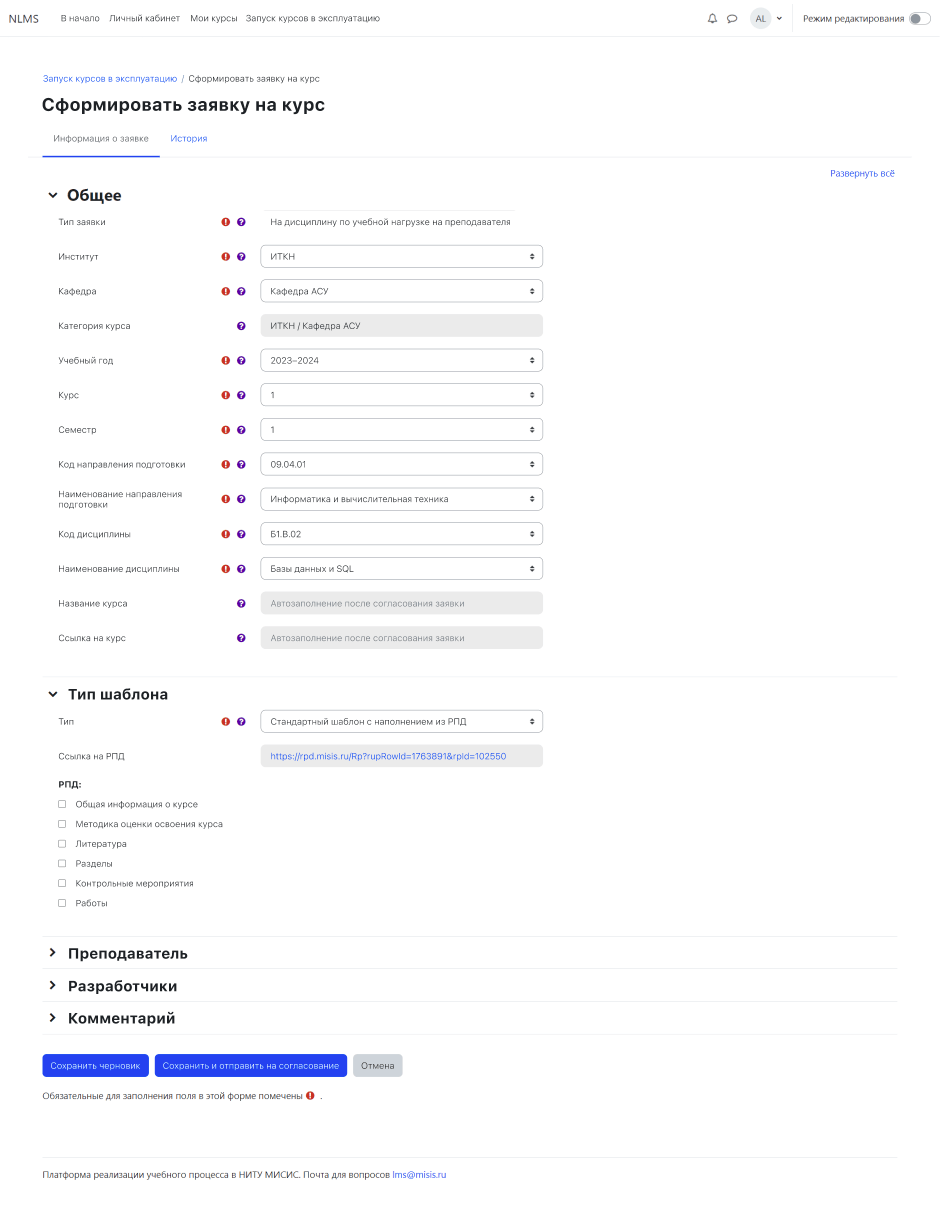Open the Кафедра dropdown

point(401,291)
